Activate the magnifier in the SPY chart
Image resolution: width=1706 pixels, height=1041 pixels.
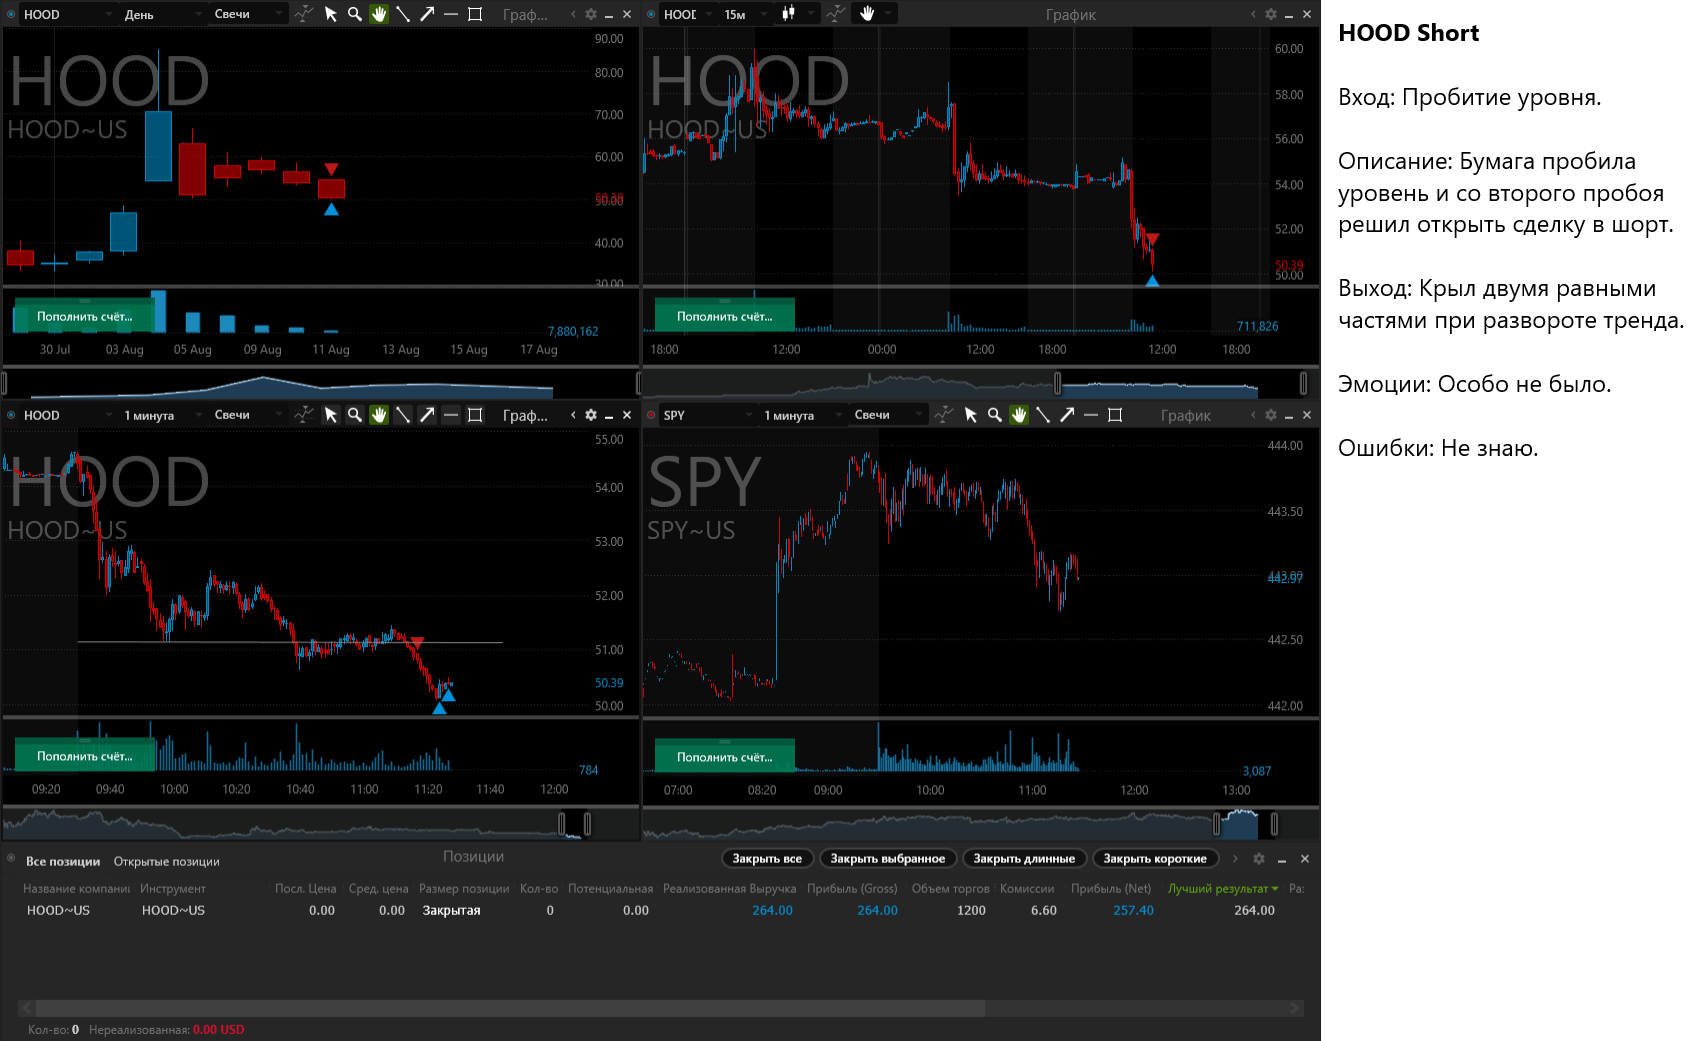click(x=995, y=415)
